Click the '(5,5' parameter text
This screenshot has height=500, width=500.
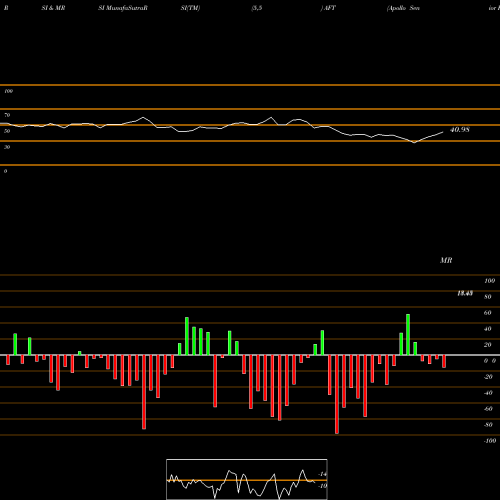(x=257, y=8)
